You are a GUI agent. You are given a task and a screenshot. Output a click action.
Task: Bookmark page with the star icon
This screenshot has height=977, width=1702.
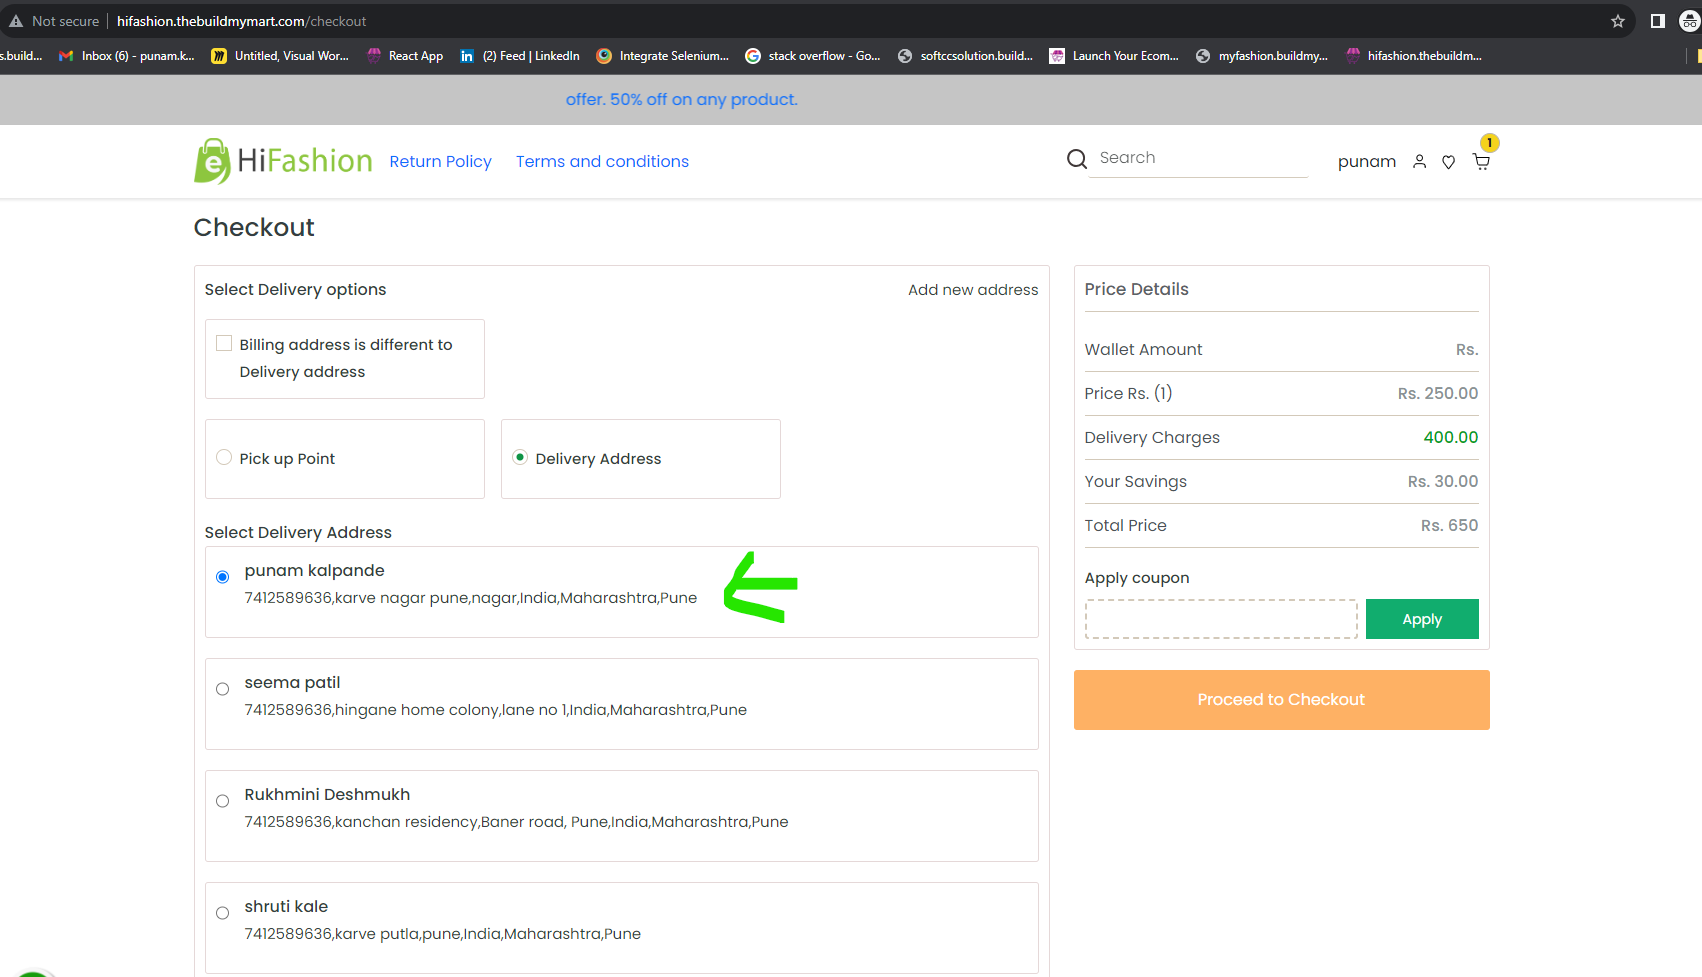point(1617,21)
